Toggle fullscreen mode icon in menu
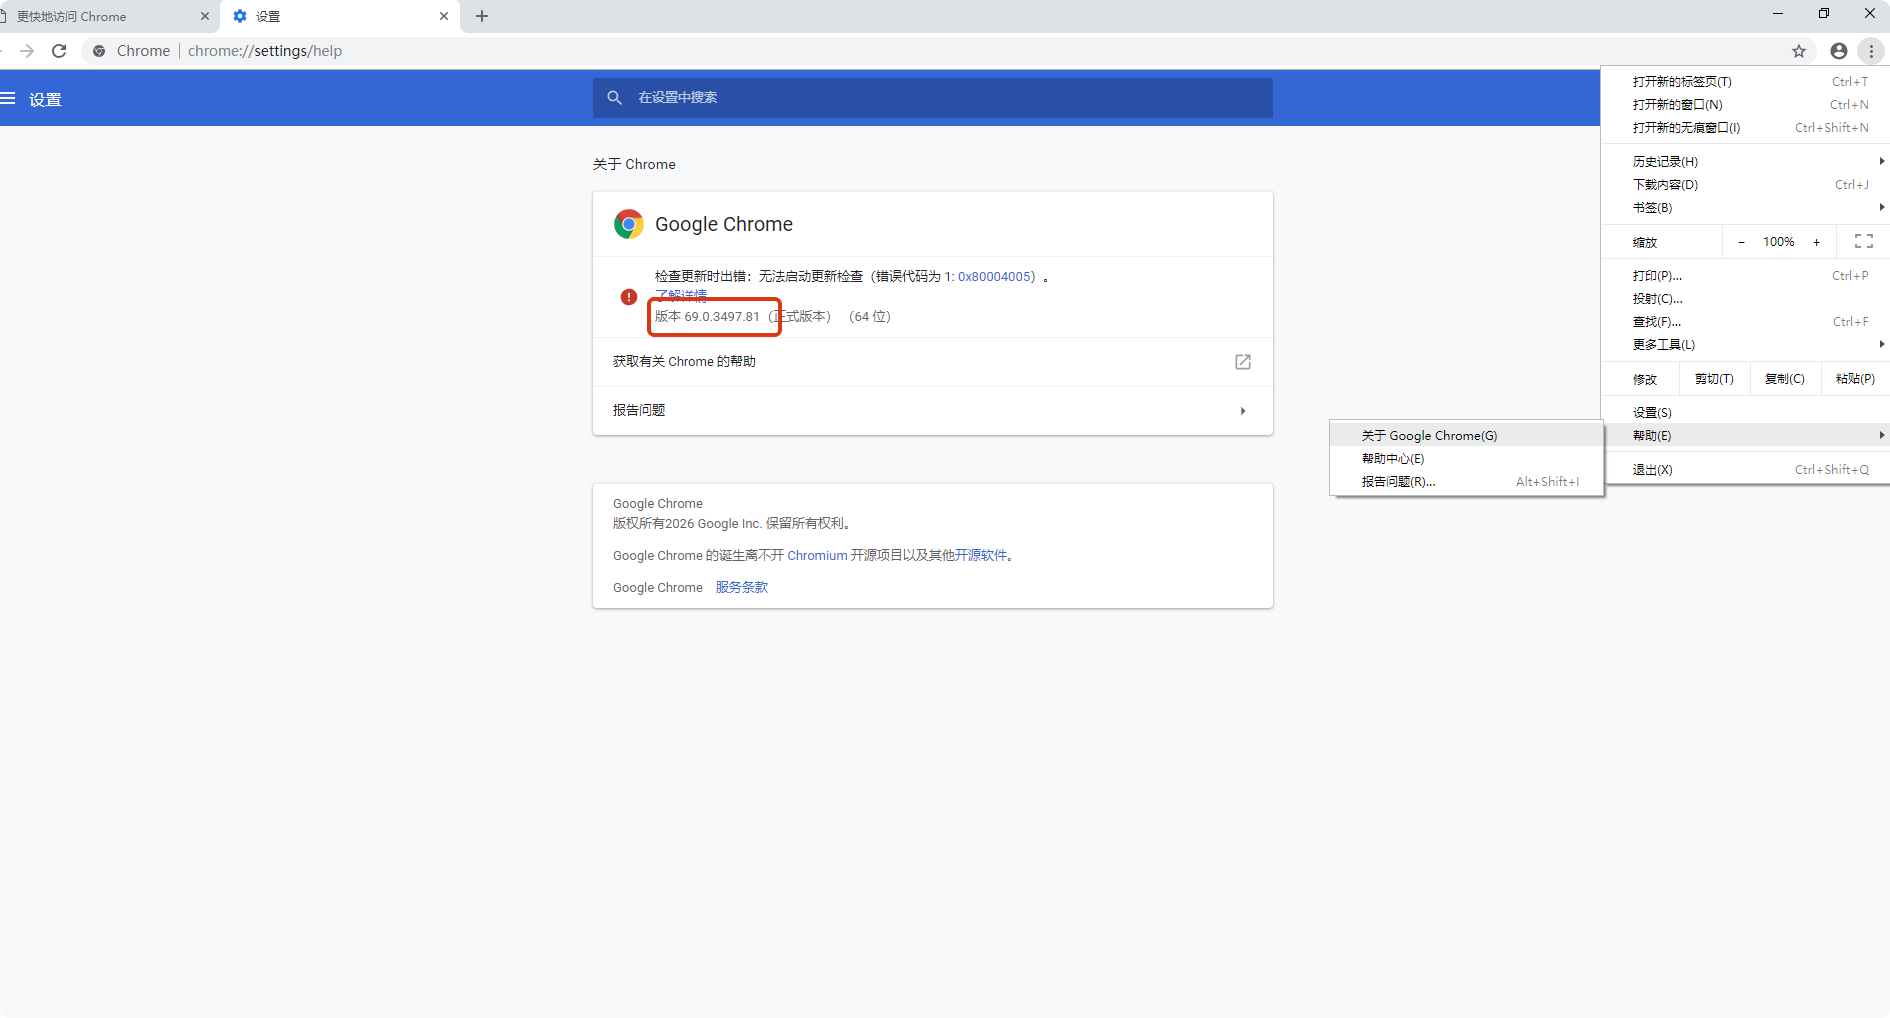This screenshot has width=1890, height=1018. pyautogui.click(x=1864, y=241)
